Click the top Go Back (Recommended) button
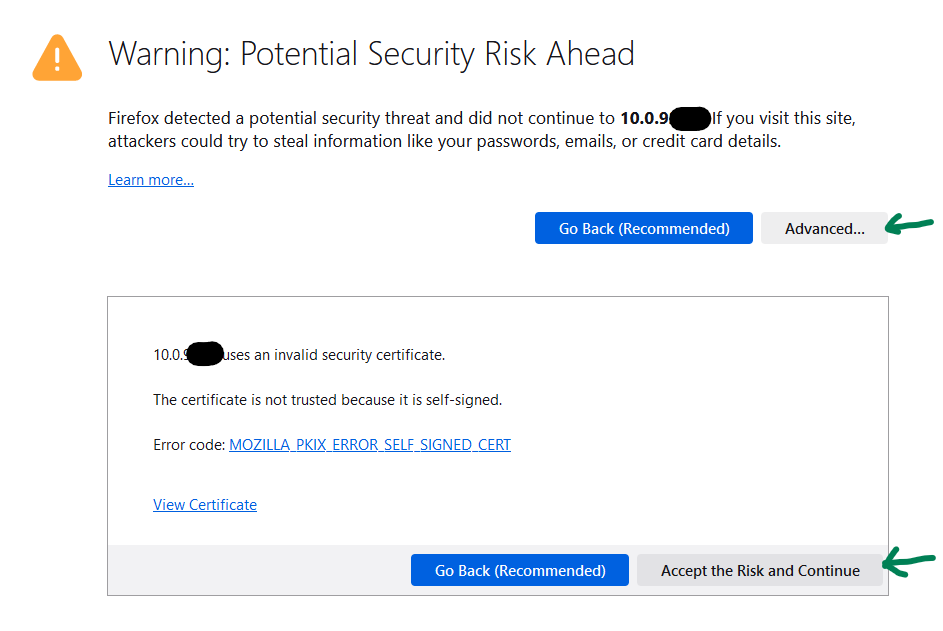Screen dimensions: 943x631 coord(644,228)
